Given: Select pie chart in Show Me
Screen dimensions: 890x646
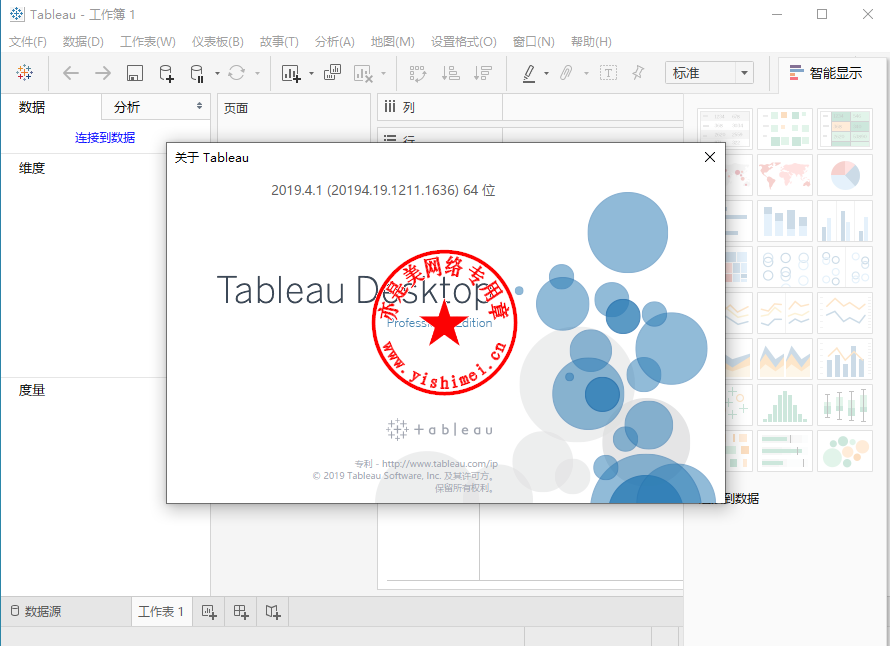Looking at the screenshot, I should click(845, 175).
